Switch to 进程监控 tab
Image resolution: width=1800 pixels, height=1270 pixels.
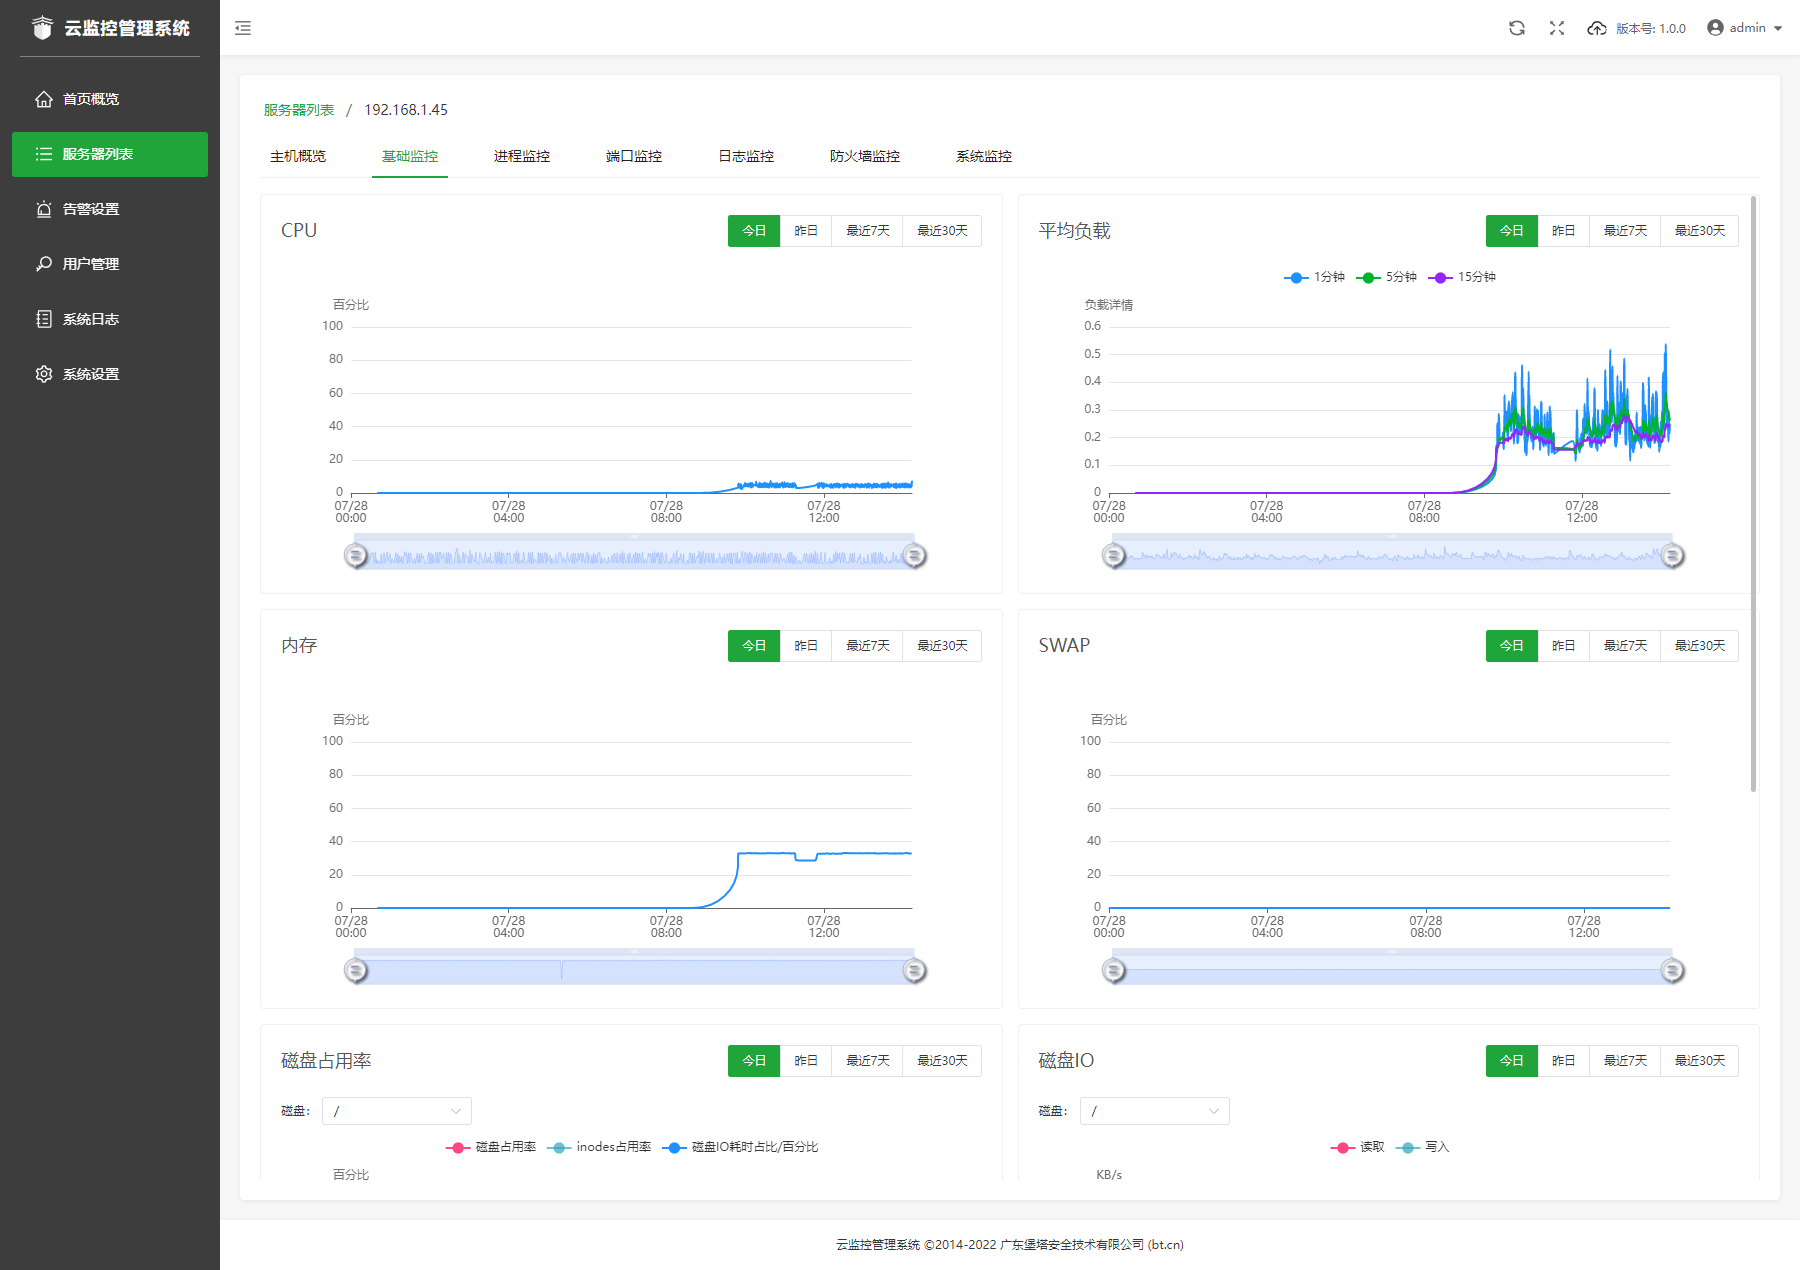click(522, 156)
